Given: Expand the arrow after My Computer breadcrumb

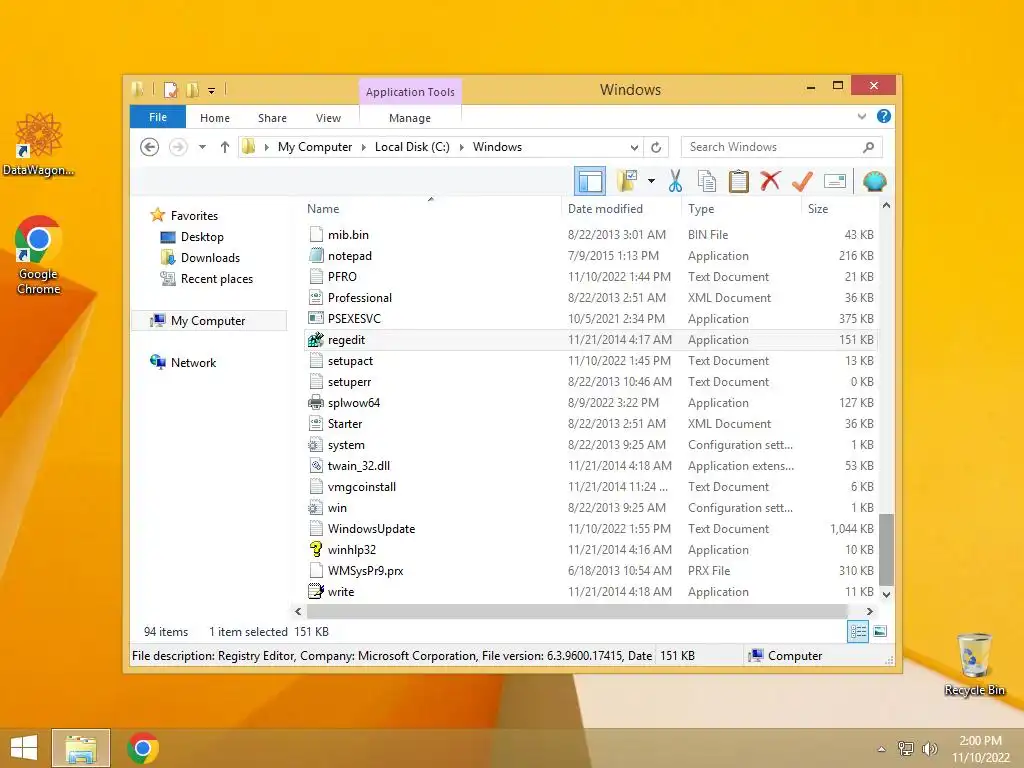Looking at the screenshot, I should tap(364, 147).
